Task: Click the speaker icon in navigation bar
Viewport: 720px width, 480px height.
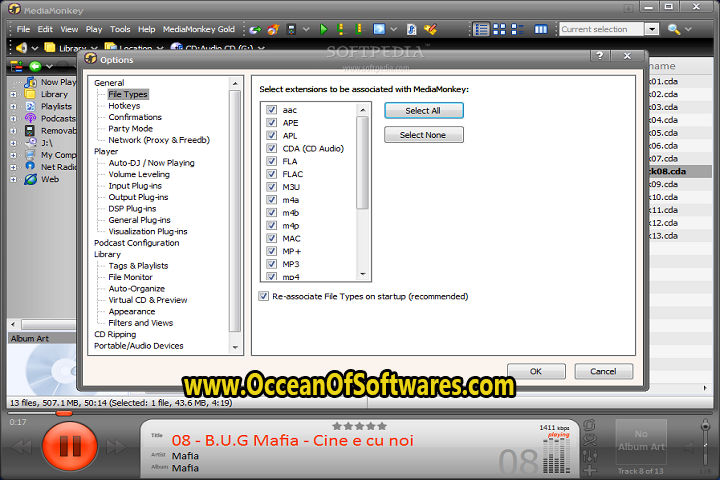Action: [x=22, y=47]
